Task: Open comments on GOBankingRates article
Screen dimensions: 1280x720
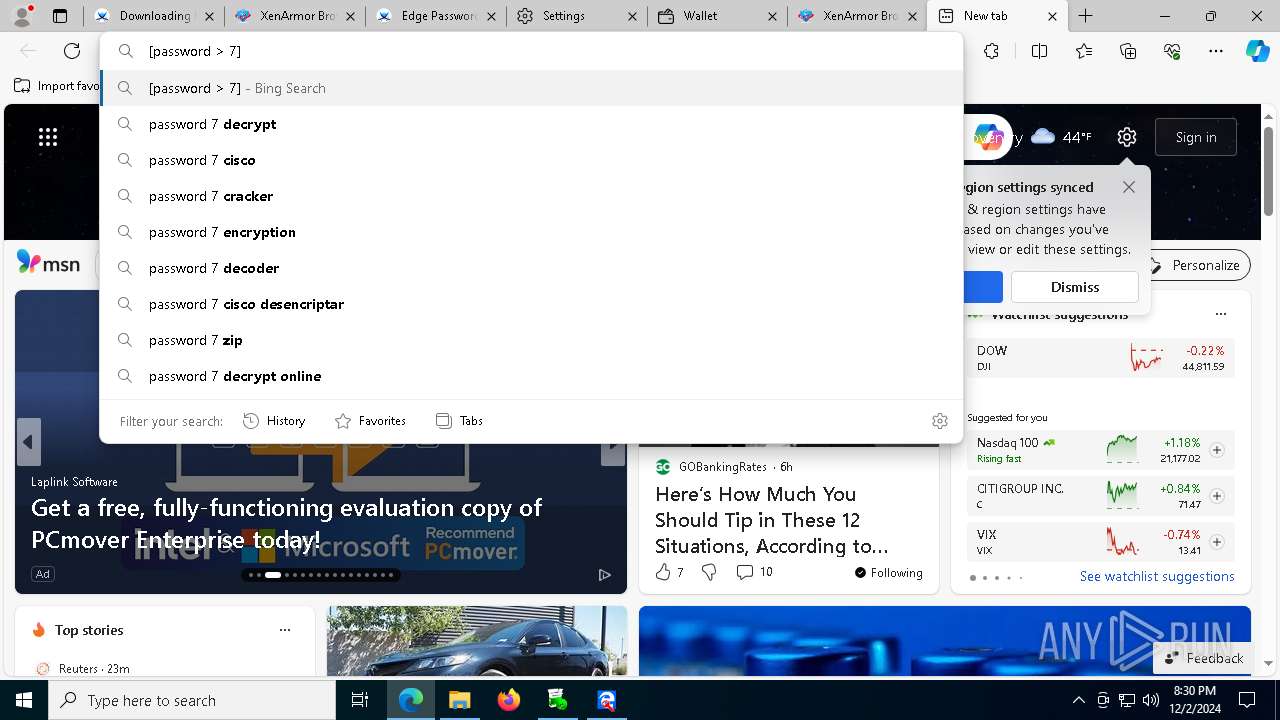Action: click(754, 572)
